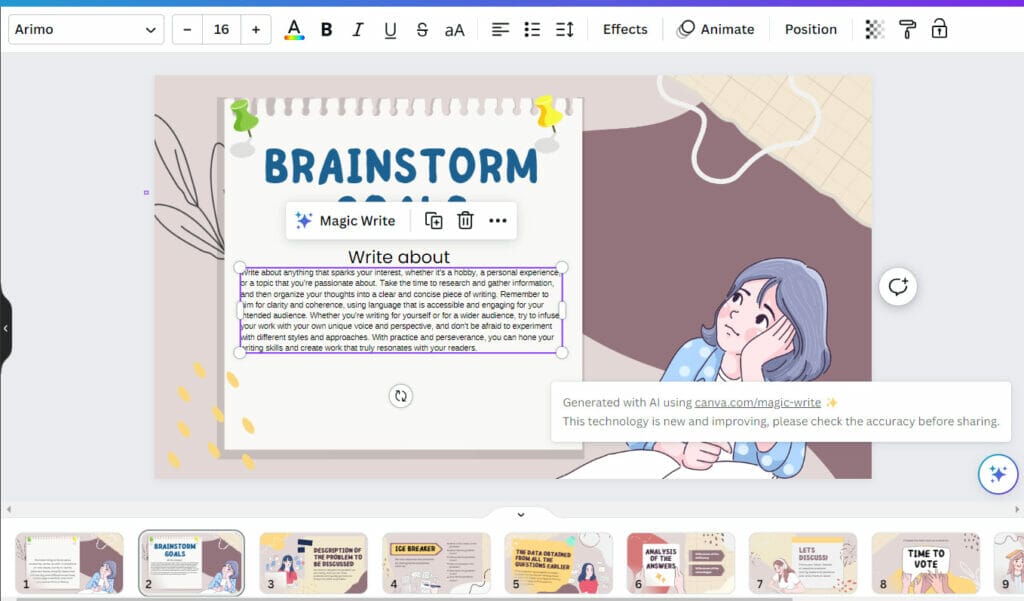The width and height of the screenshot is (1024, 601).
Task: Click the copy style paint roller
Action: coord(907,30)
